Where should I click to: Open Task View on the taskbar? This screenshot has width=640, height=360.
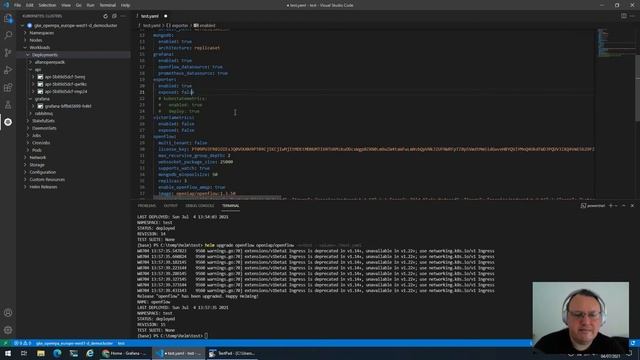point(24,353)
